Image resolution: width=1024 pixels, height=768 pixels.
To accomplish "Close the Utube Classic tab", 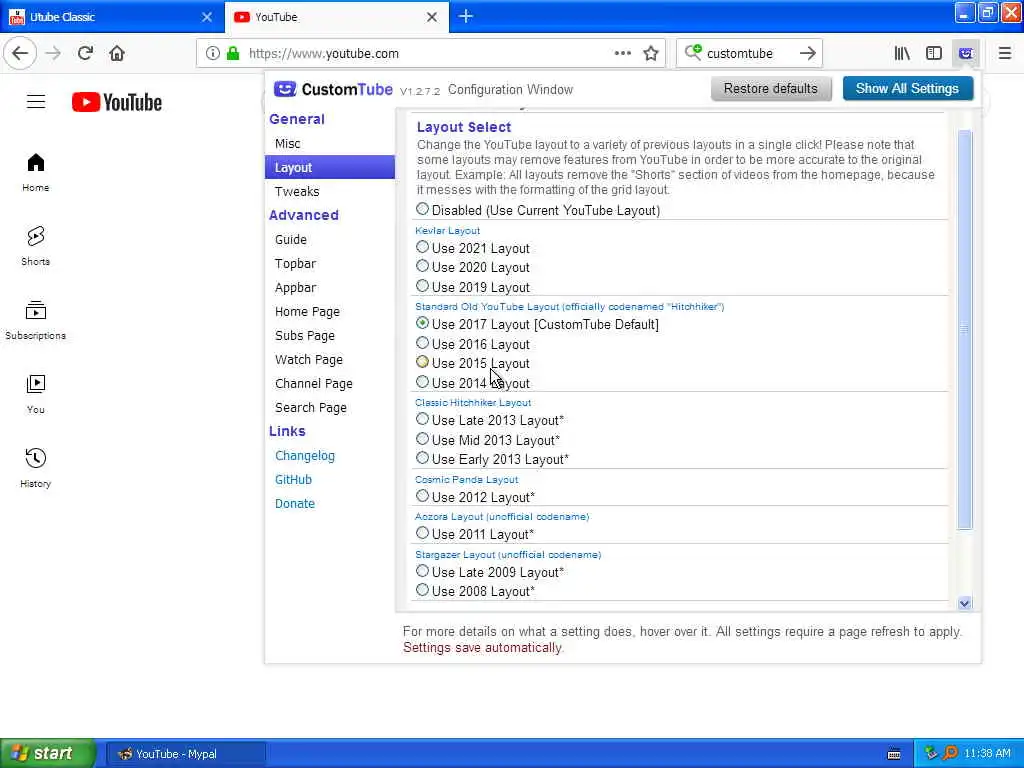I will pyautogui.click(x=207, y=17).
